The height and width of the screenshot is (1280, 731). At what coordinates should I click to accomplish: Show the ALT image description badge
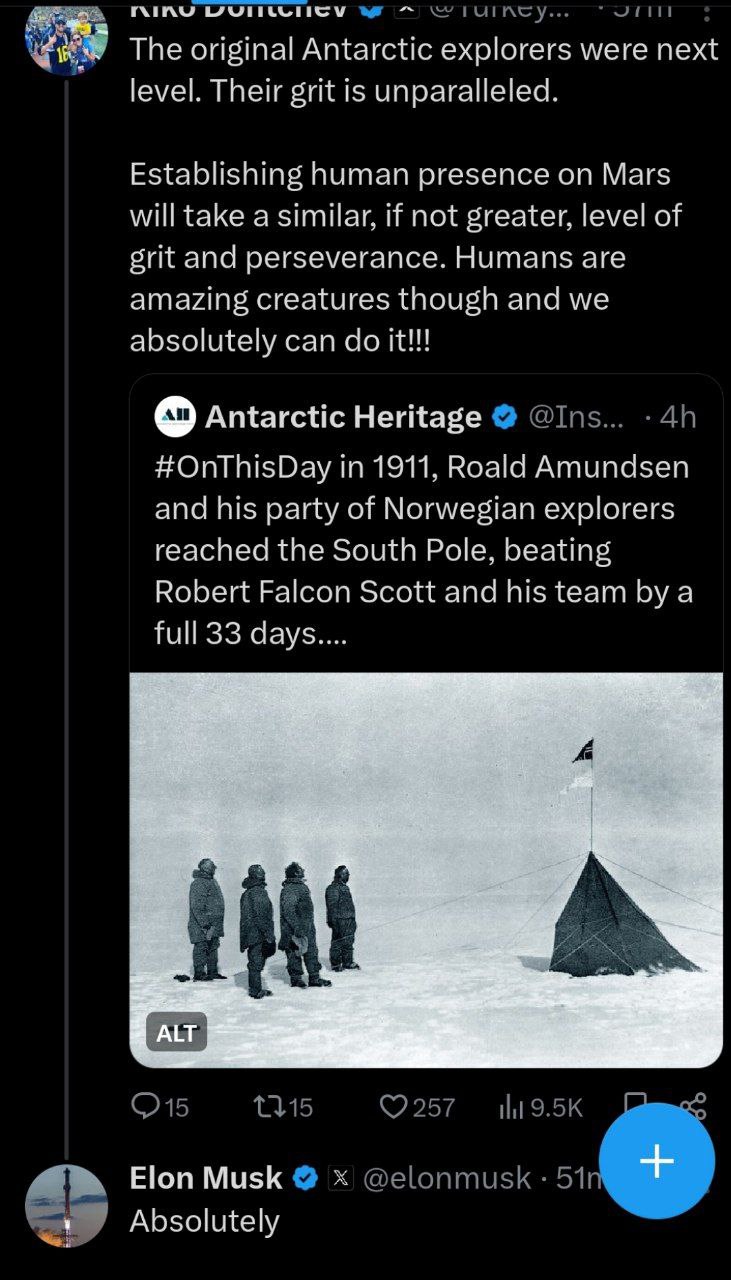(176, 1033)
